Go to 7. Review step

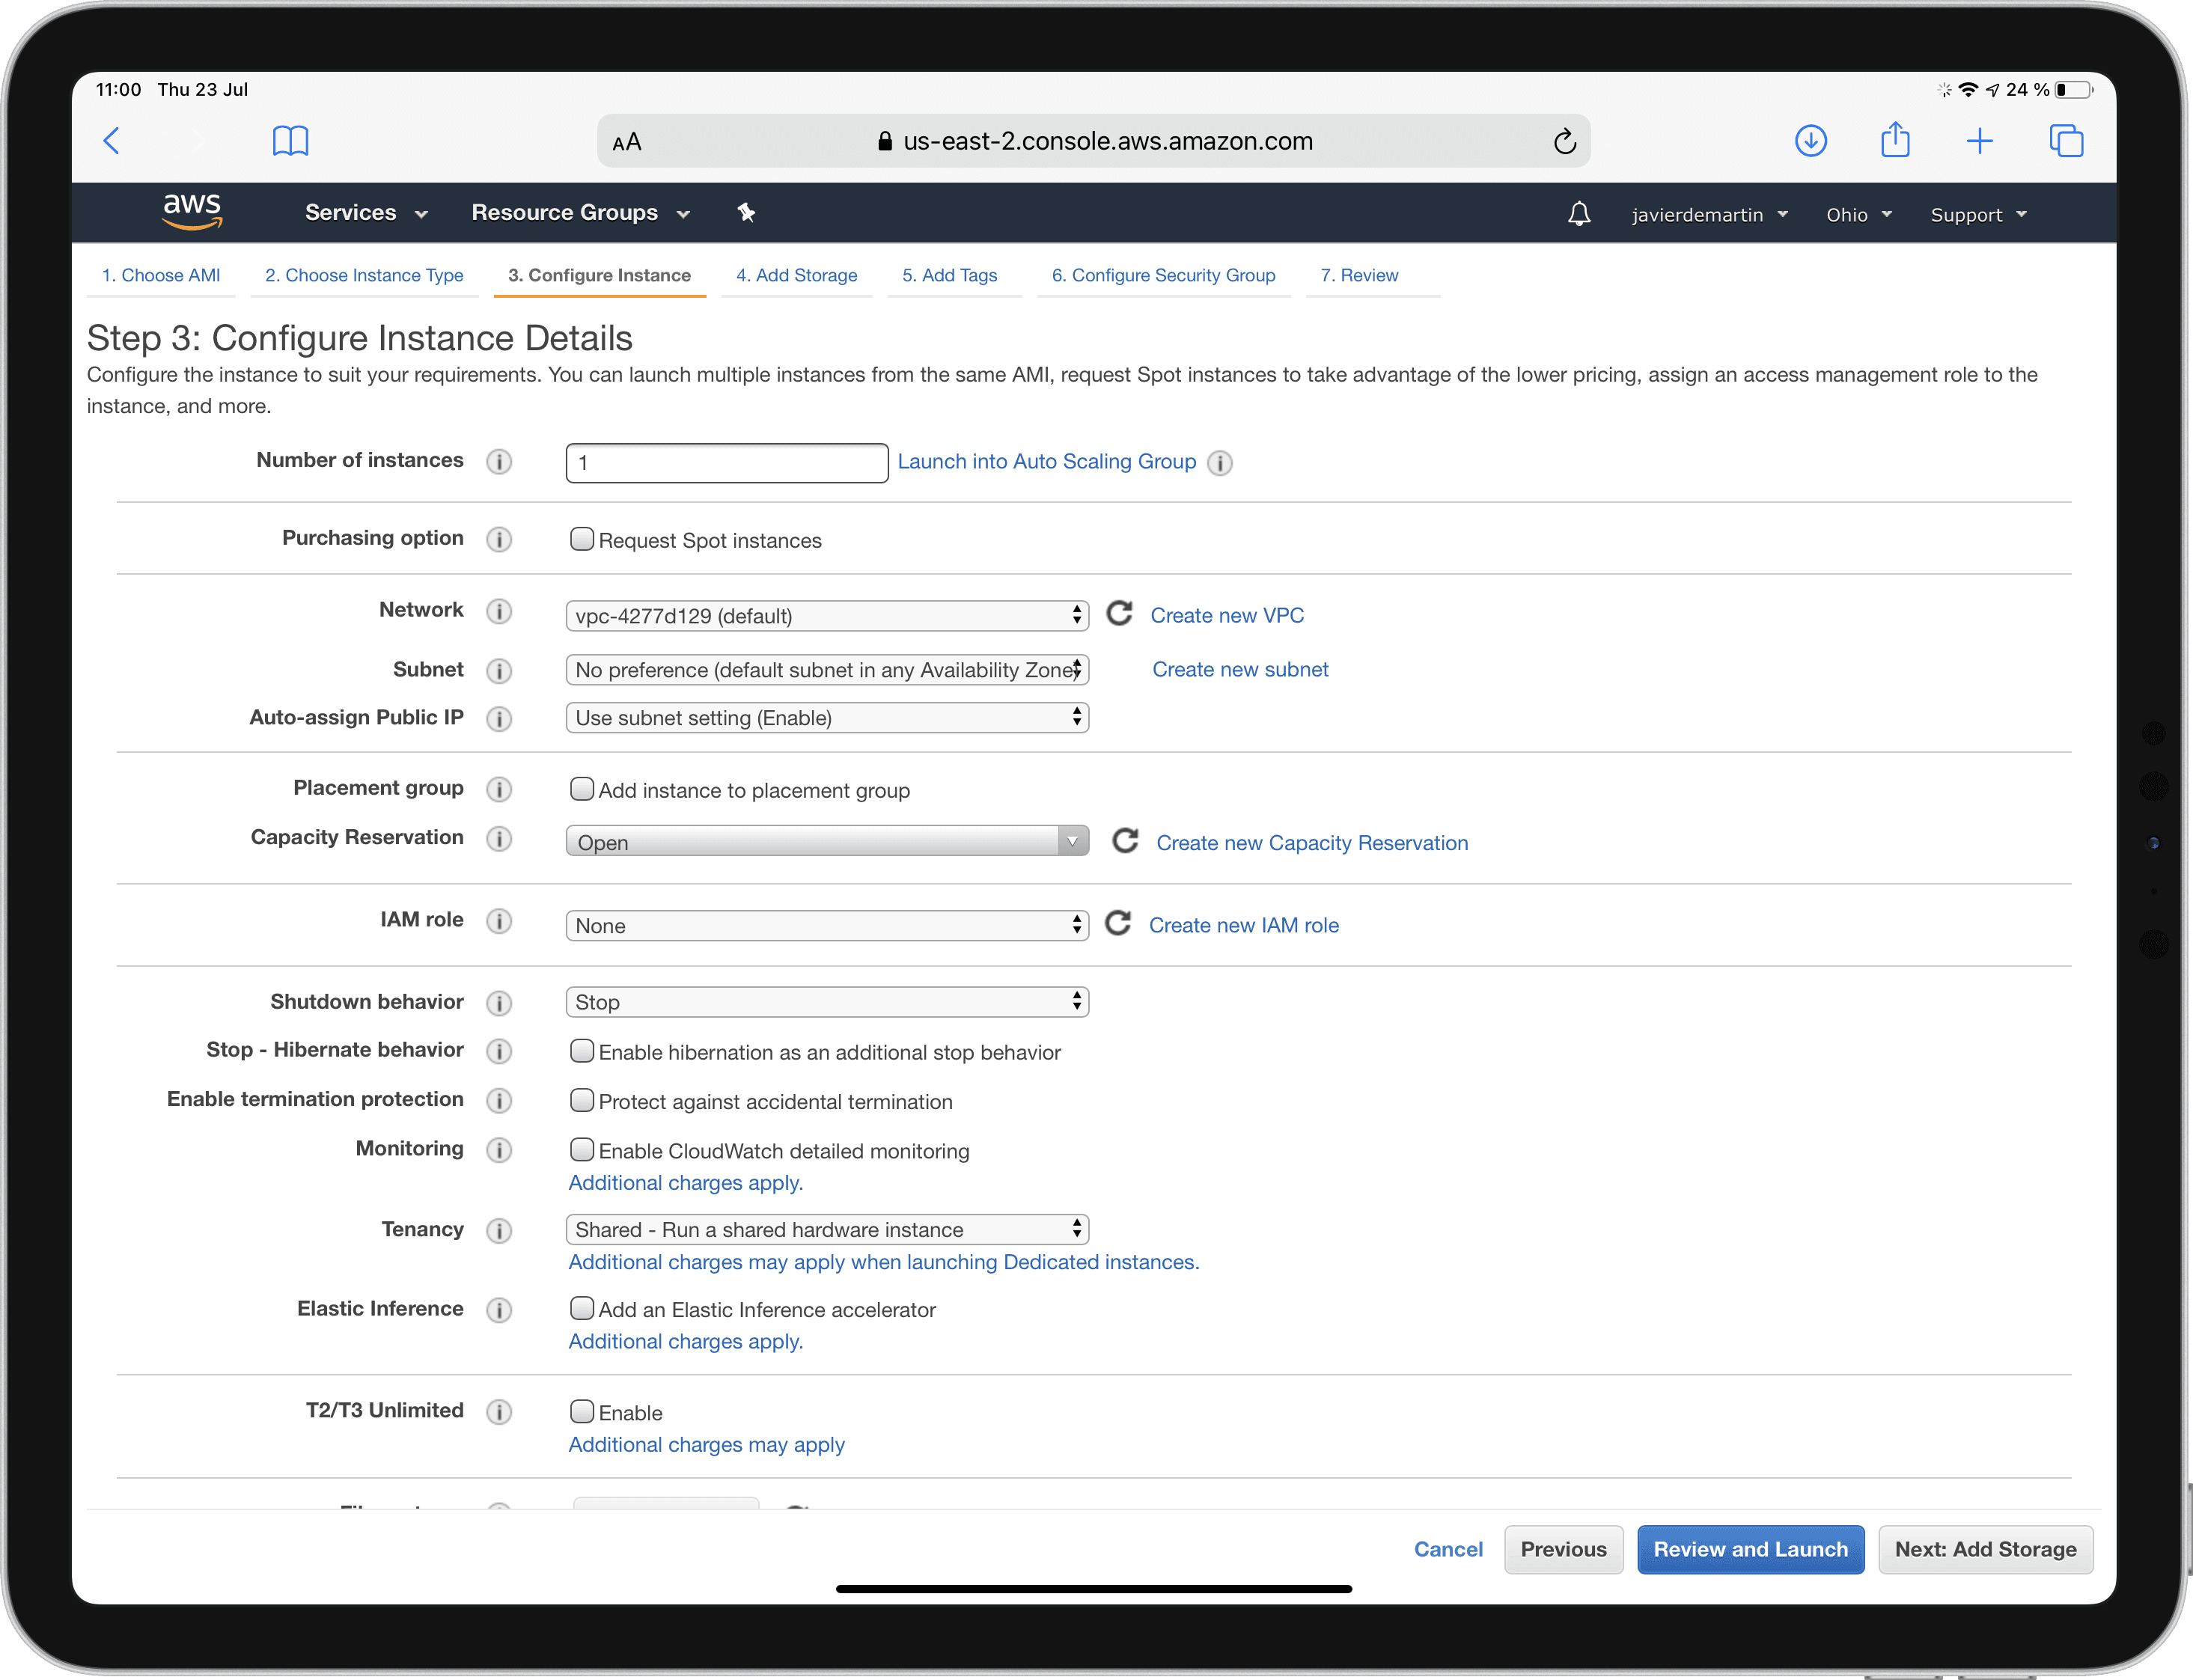tap(1359, 275)
